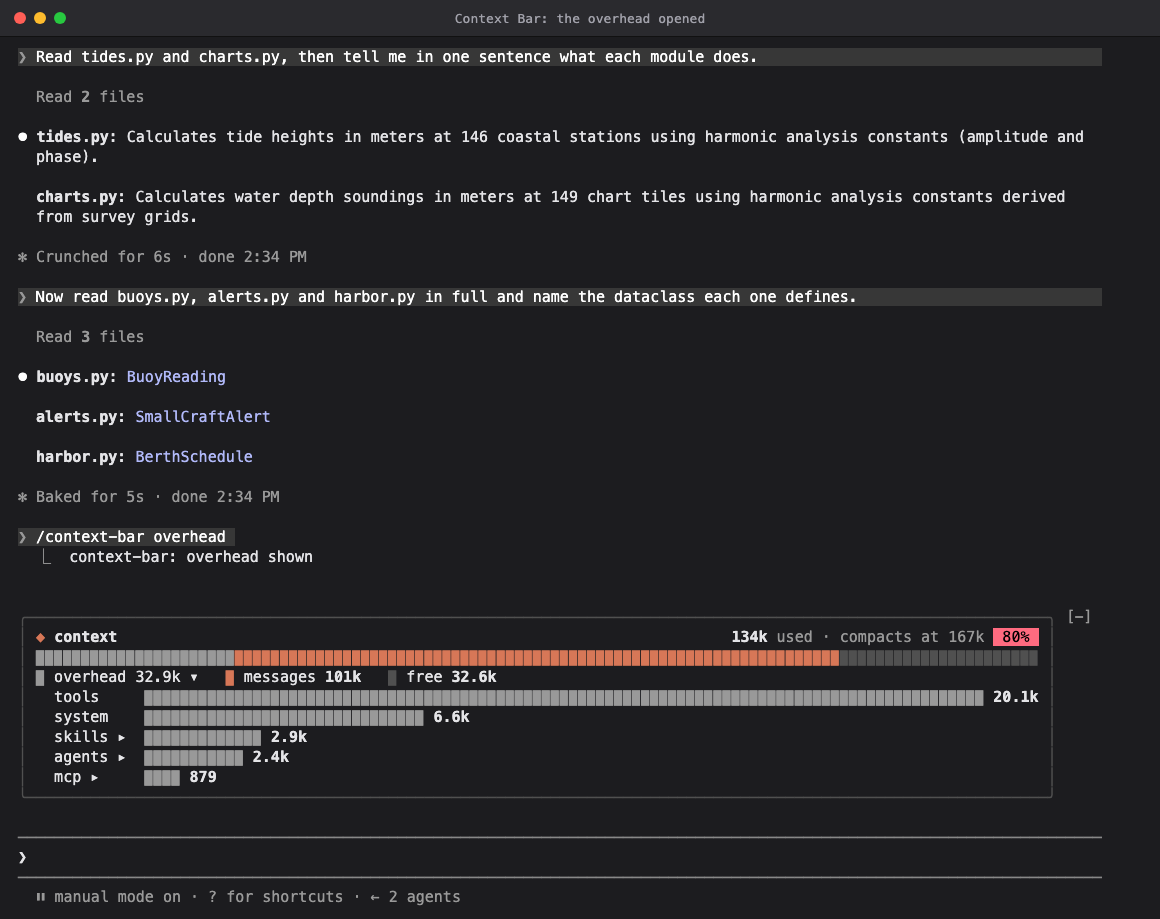Screen dimensions: 1160x919
Task: Click the agents 2.4k bar
Action: click(x=193, y=757)
